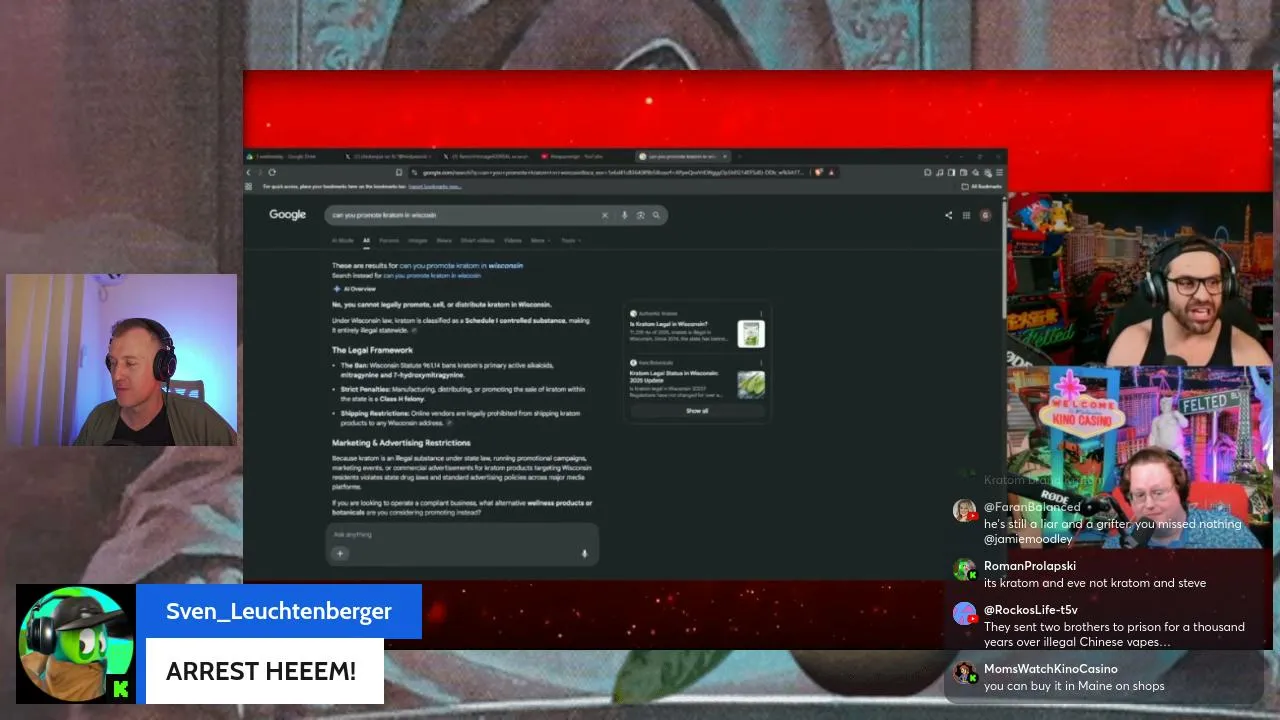Viewport: 1280px width, 720px height.
Task: Click the corrected 'wisconsin' results link
Action: pyautogui.click(x=461, y=265)
